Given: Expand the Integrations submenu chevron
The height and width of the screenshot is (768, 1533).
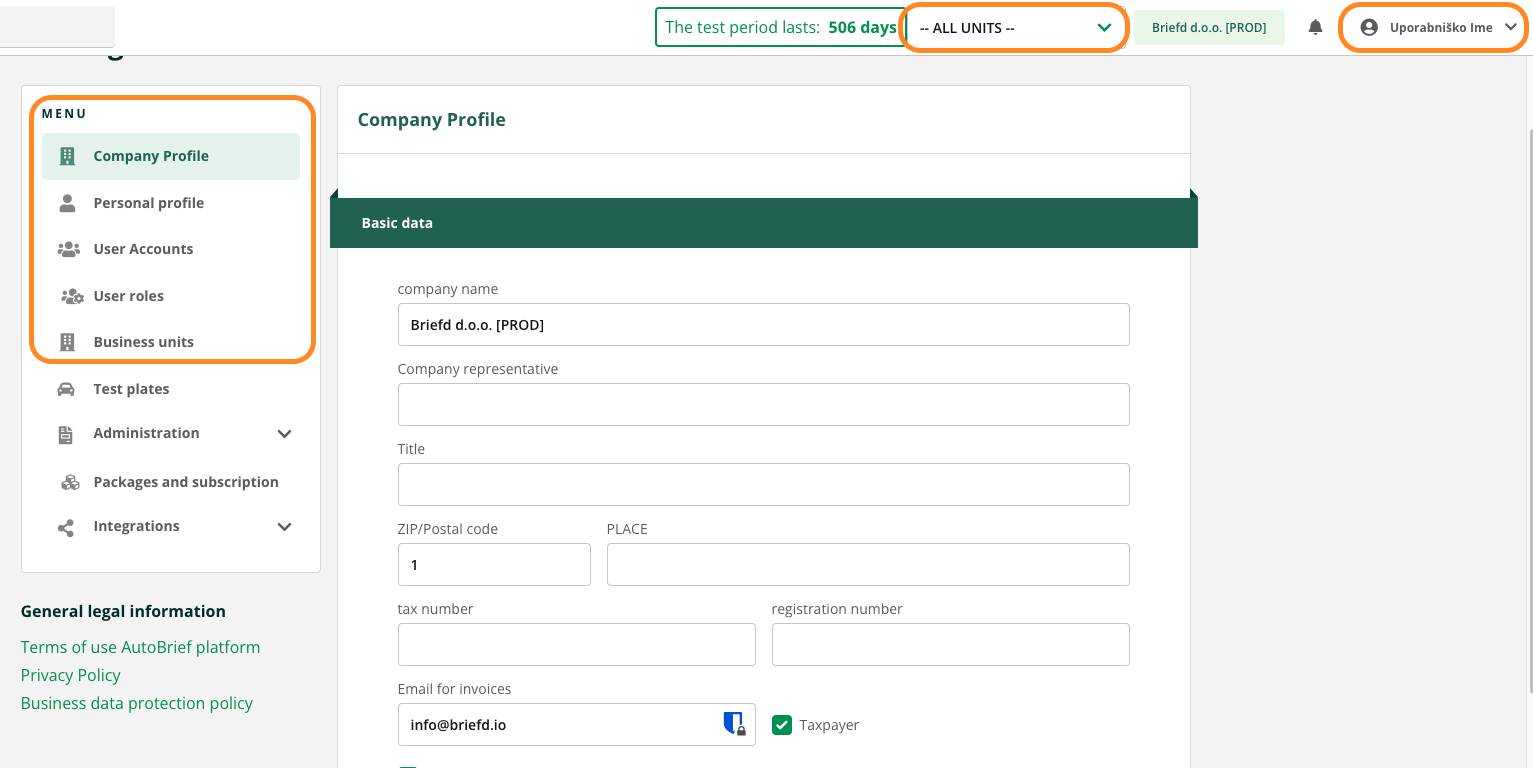Looking at the screenshot, I should click(x=284, y=527).
